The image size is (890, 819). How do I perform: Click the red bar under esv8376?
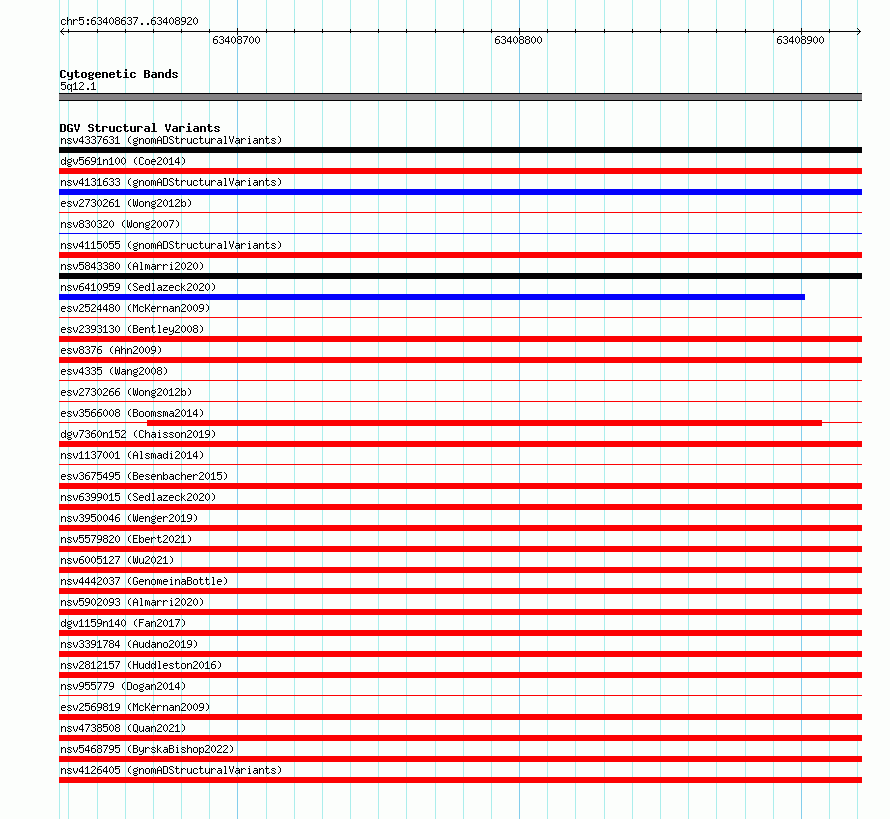point(460,360)
